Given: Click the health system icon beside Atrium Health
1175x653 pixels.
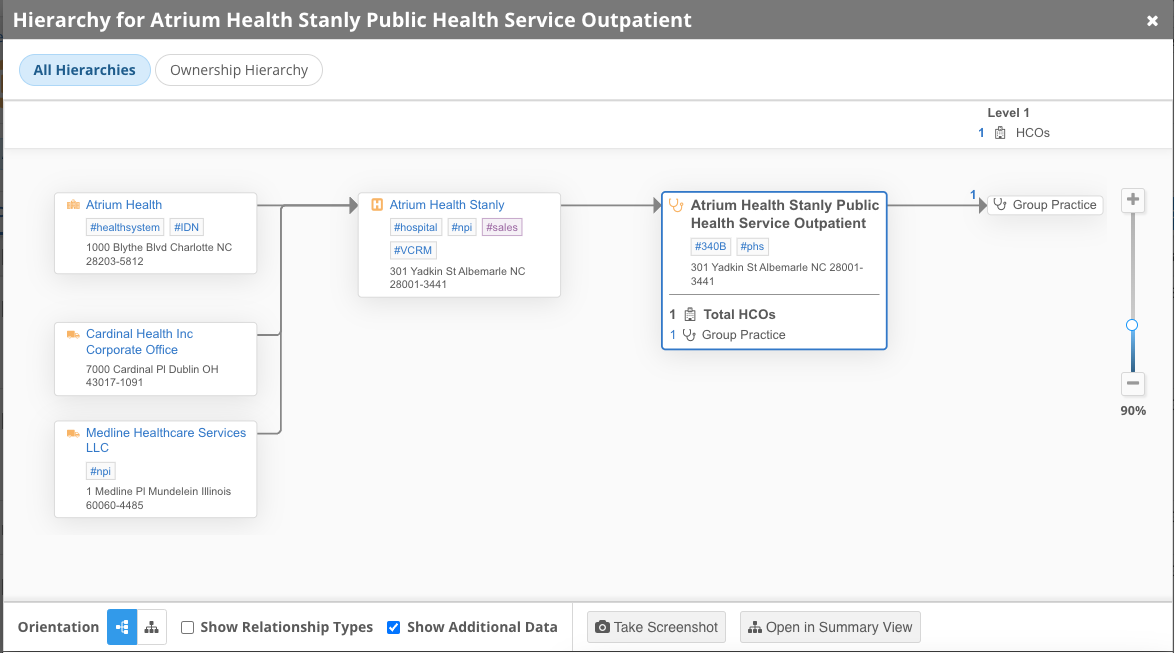Looking at the screenshot, I should click(73, 205).
